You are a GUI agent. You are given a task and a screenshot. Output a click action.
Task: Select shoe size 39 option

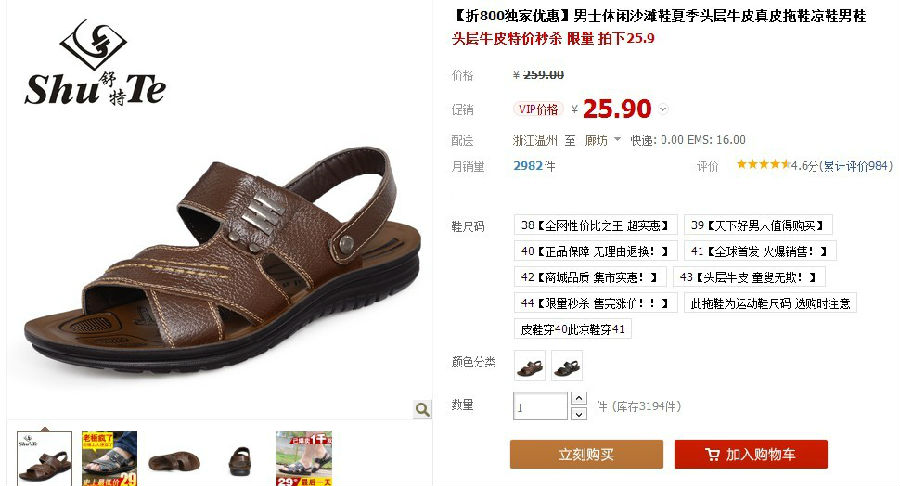(x=758, y=225)
